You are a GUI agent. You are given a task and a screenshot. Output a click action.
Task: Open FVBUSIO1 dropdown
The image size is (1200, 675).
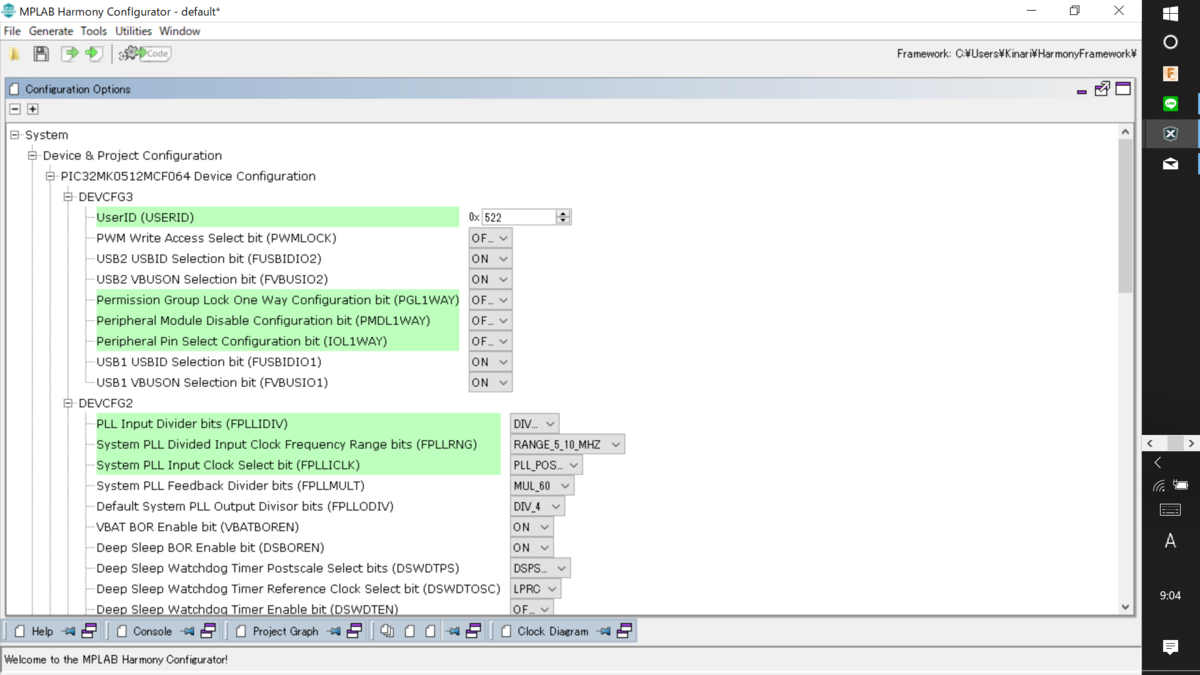[x=490, y=382]
